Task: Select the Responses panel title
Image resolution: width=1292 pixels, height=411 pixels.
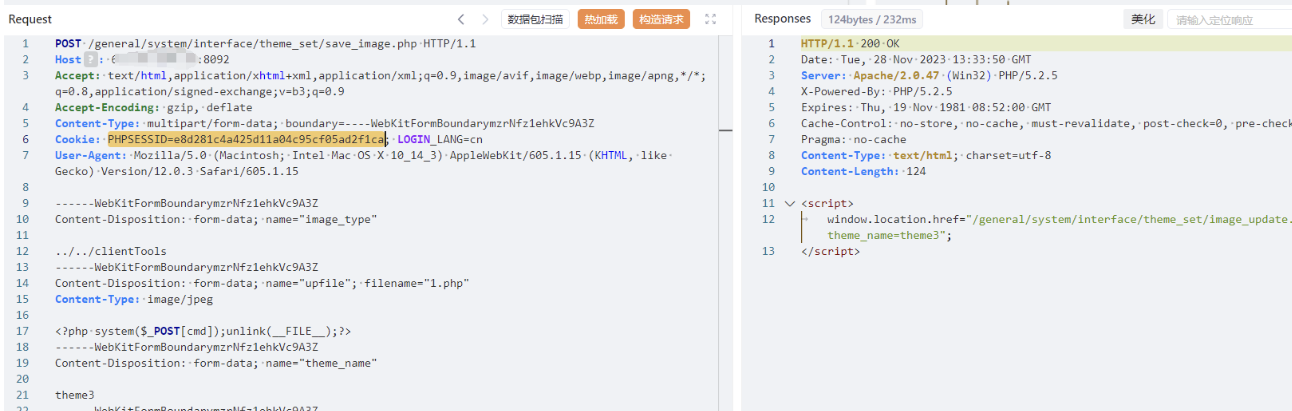Action: [x=782, y=19]
